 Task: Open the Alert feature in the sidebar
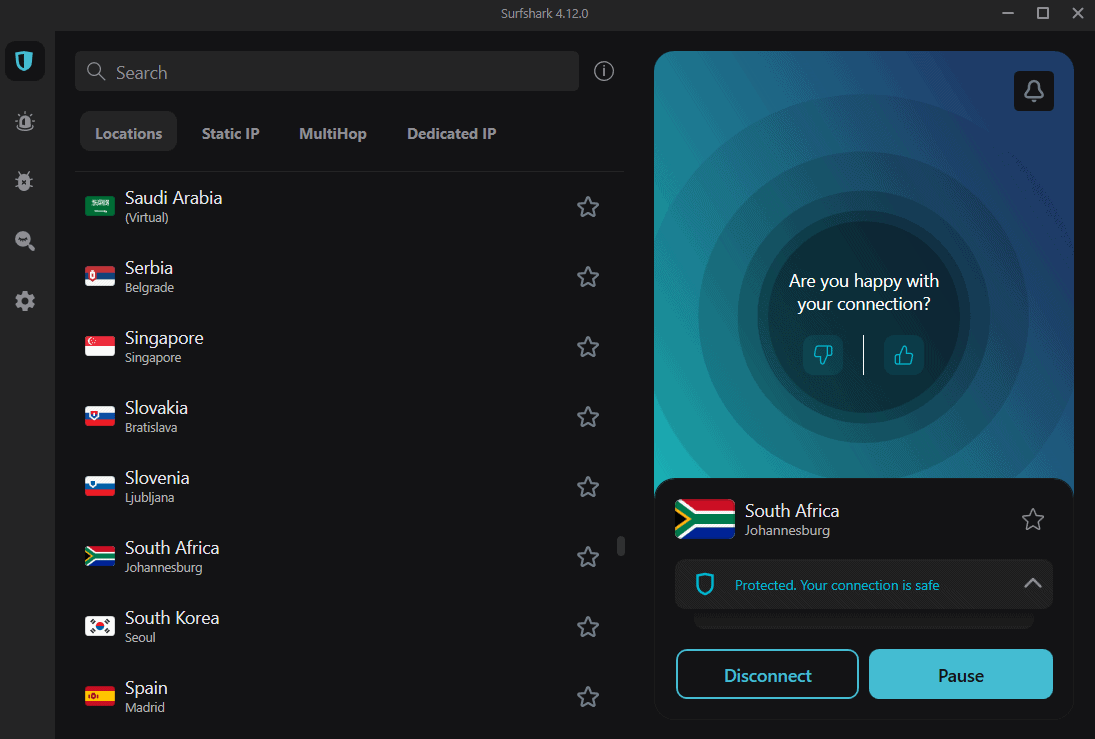[x=24, y=121]
